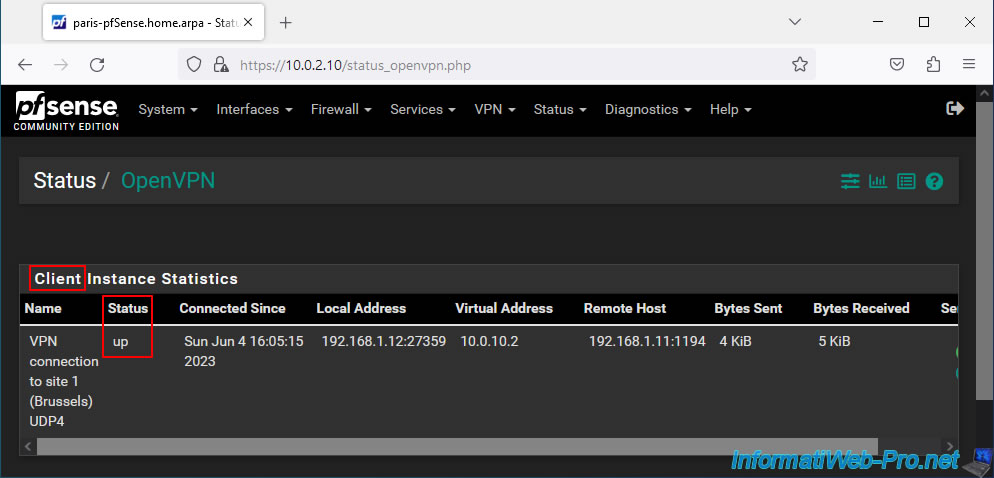Screen dimensions: 994x478
Task: Open browser extensions puzzle icon
Action: point(933,65)
